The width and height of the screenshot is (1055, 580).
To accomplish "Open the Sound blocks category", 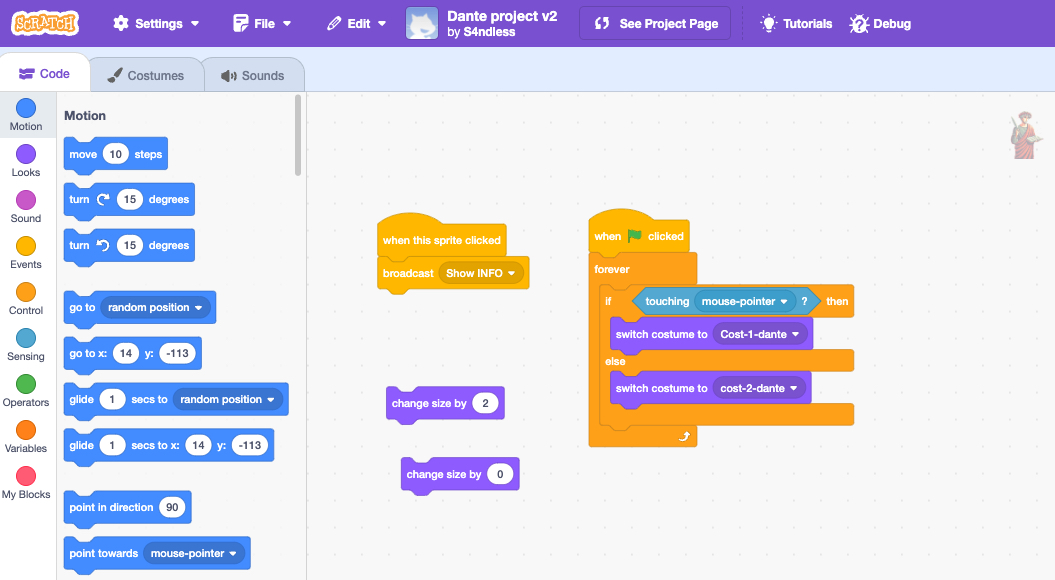I will (x=26, y=200).
